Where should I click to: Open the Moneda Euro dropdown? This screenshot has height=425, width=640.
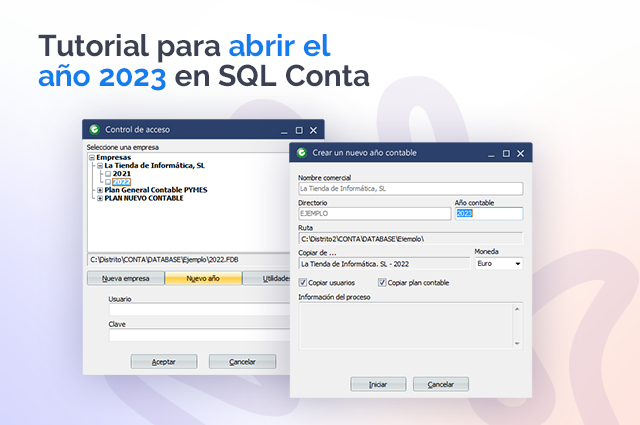[516, 264]
